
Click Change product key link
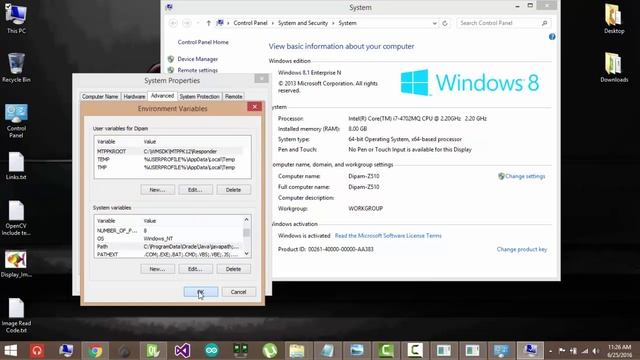(x=522, y=249)
